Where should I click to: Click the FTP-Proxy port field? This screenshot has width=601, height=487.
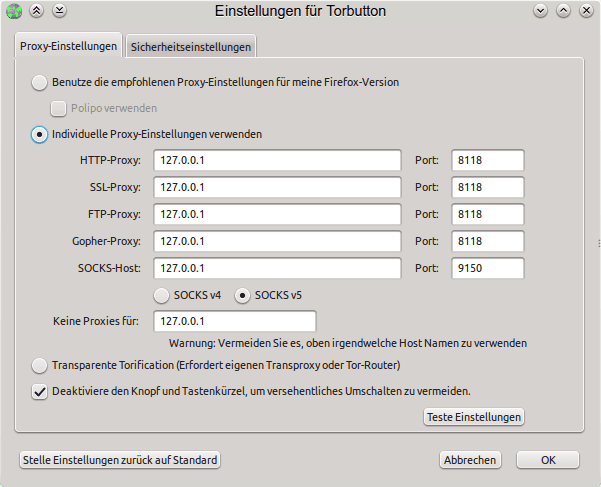[x=488, y=214]
